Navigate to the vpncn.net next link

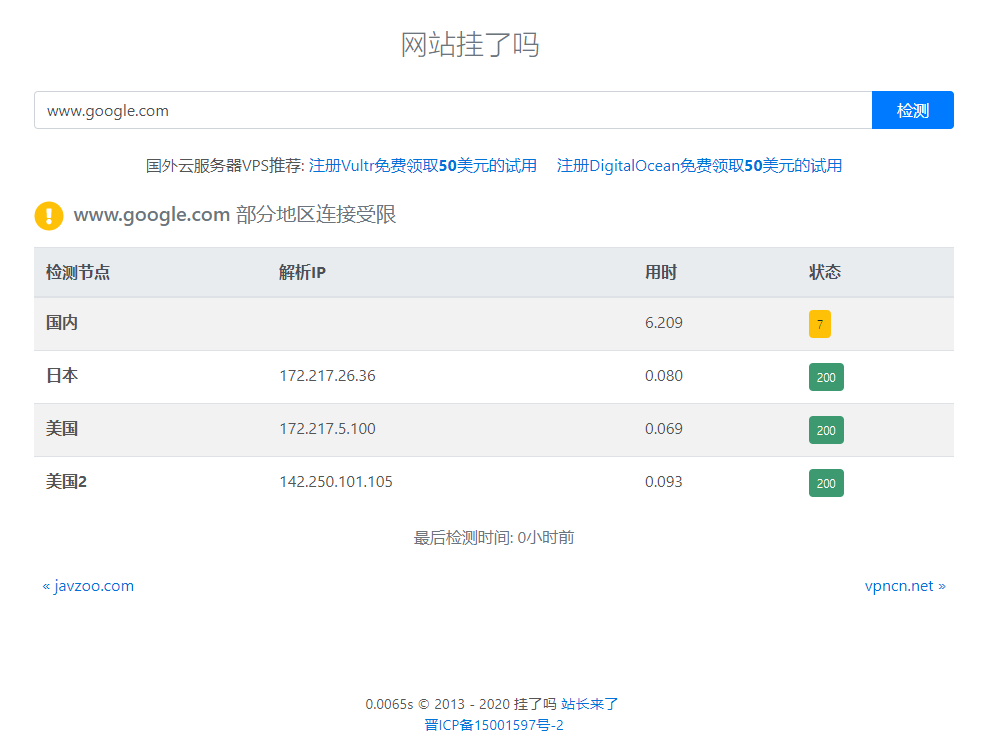[x=904, y=586]
